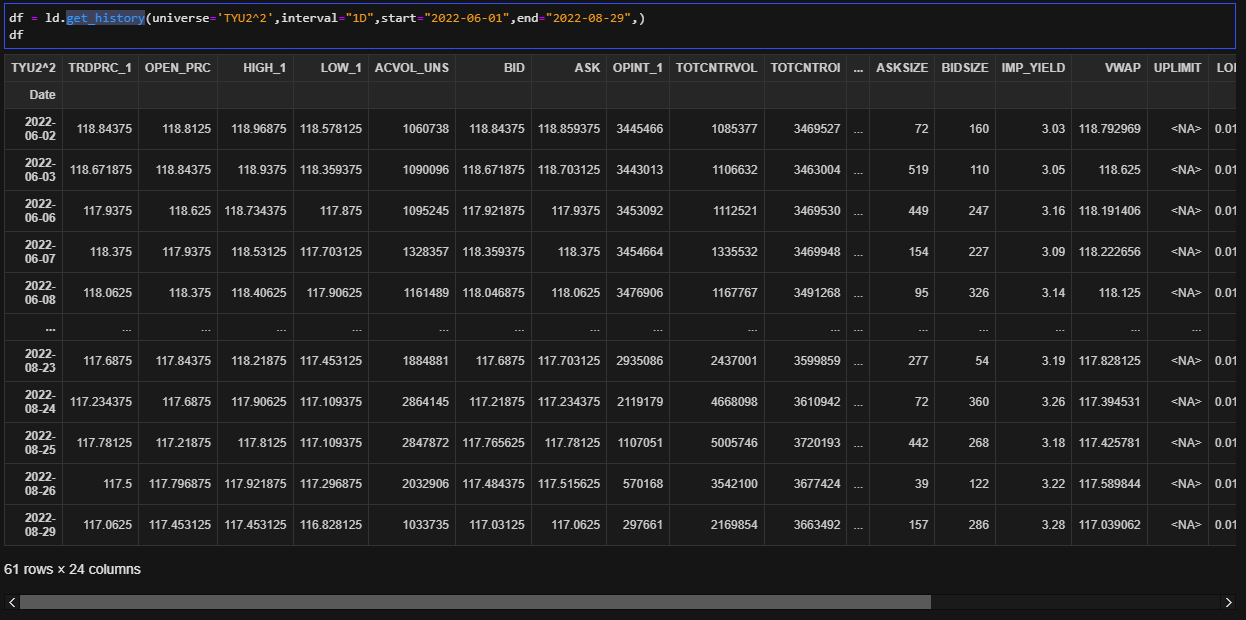Click the BID column header
Viewport: 1246px width, 620px height.
click(x=493, y=68)
